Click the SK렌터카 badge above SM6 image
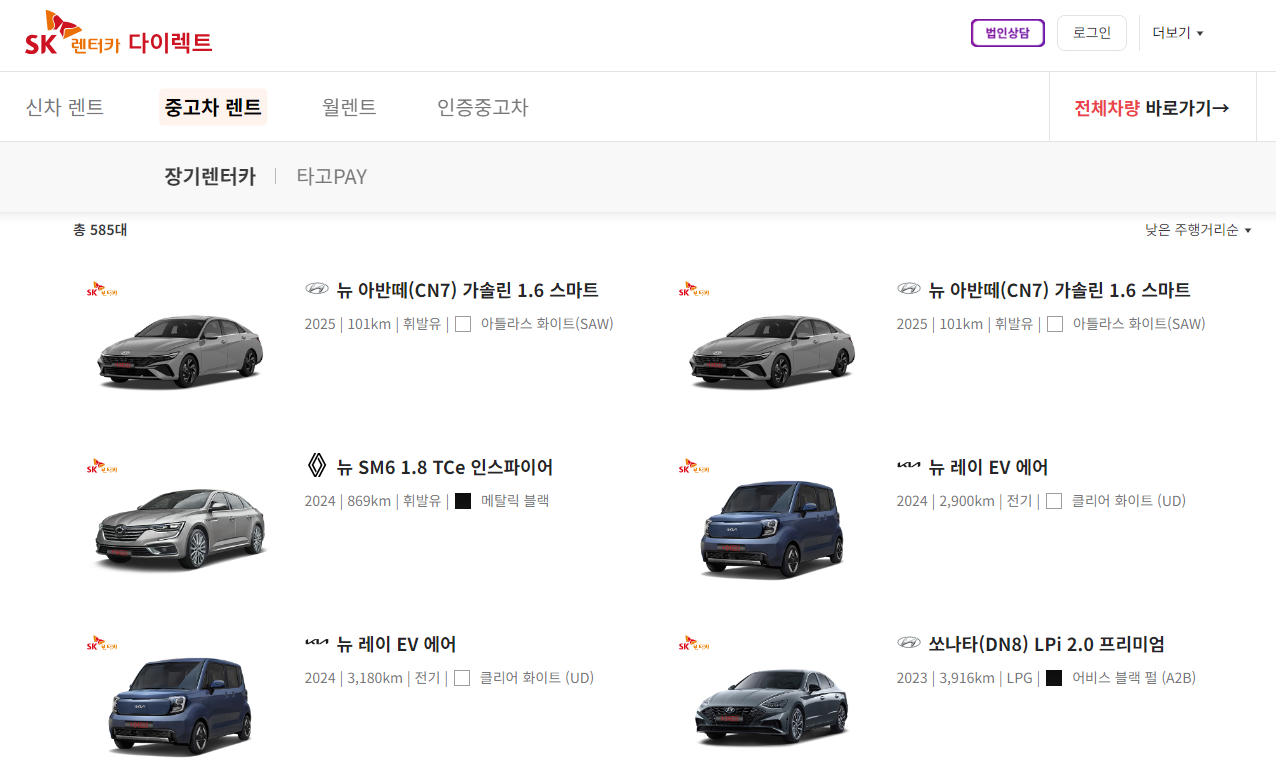1276x771 pixels. (x=103, y=466)
